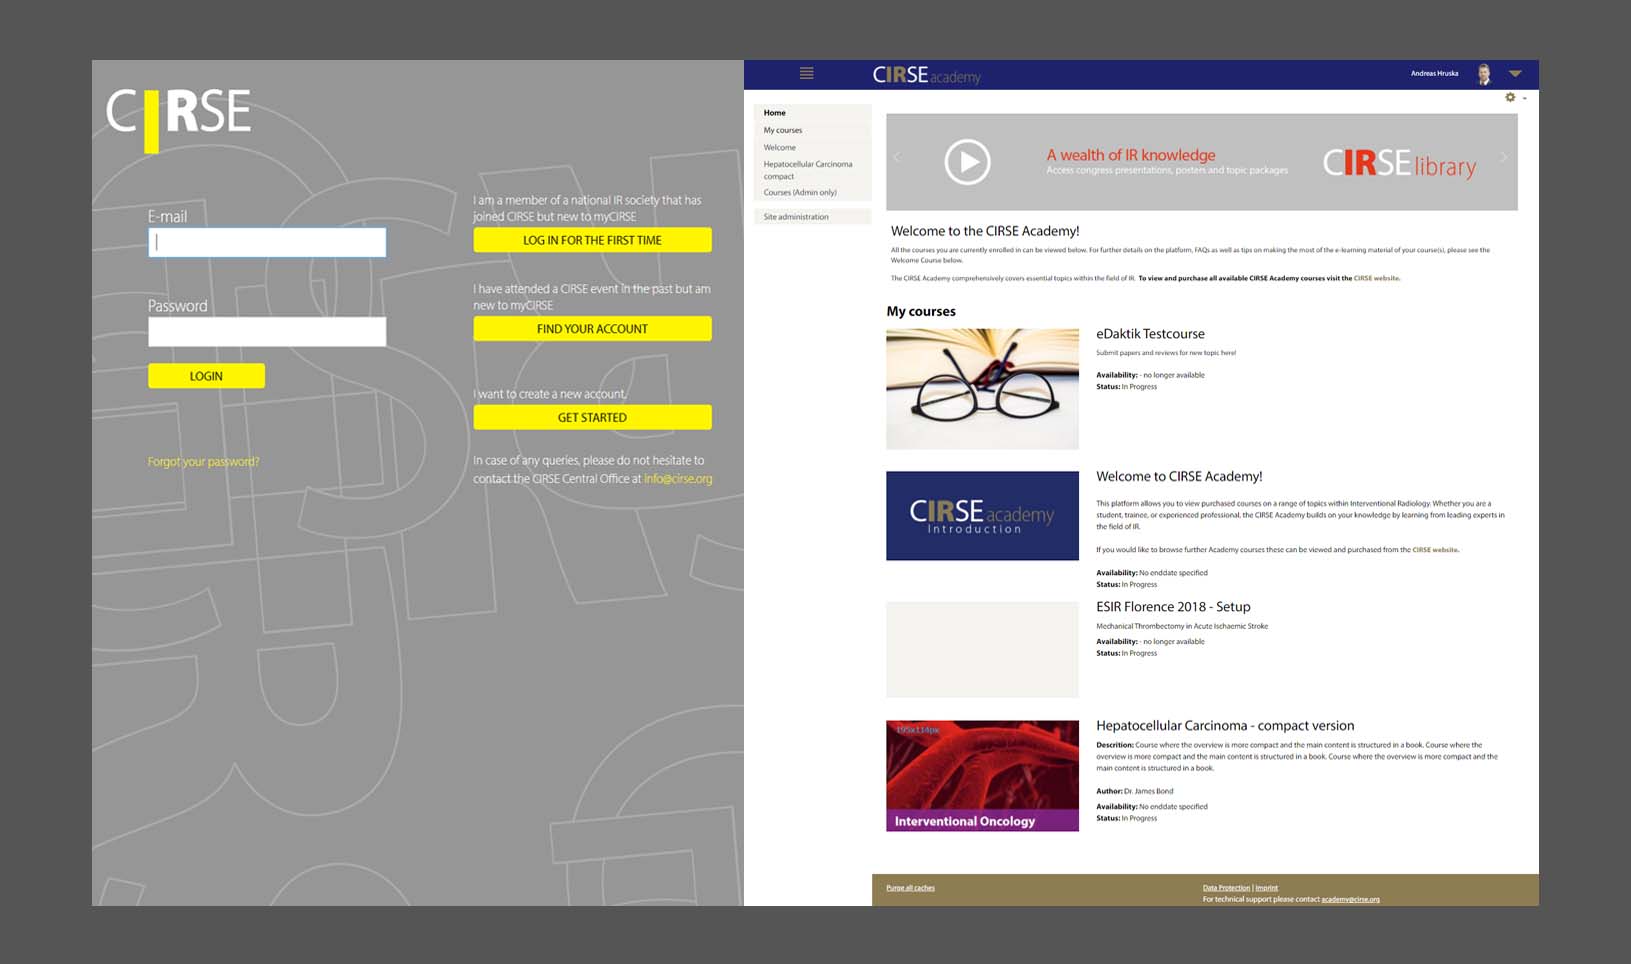Click the info@cirse.org email link
This screenshot has height=964, width=1631.
point(678,479)
